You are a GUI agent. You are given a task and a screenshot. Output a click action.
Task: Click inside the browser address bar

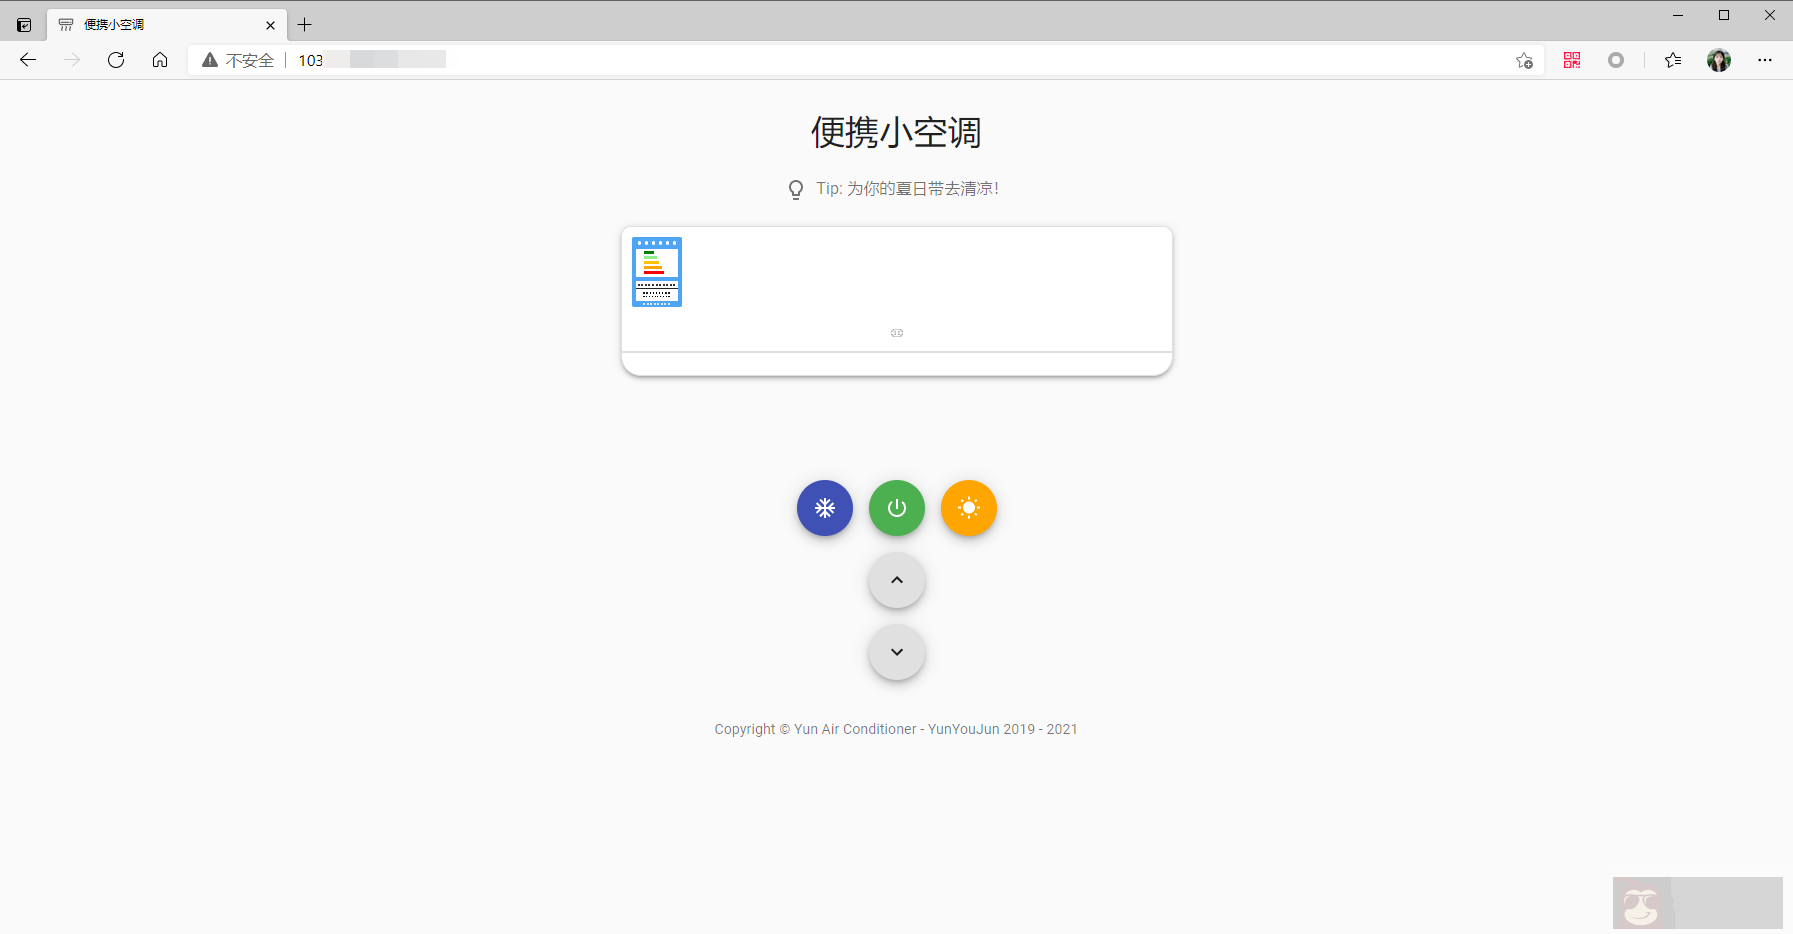[700, 60]
